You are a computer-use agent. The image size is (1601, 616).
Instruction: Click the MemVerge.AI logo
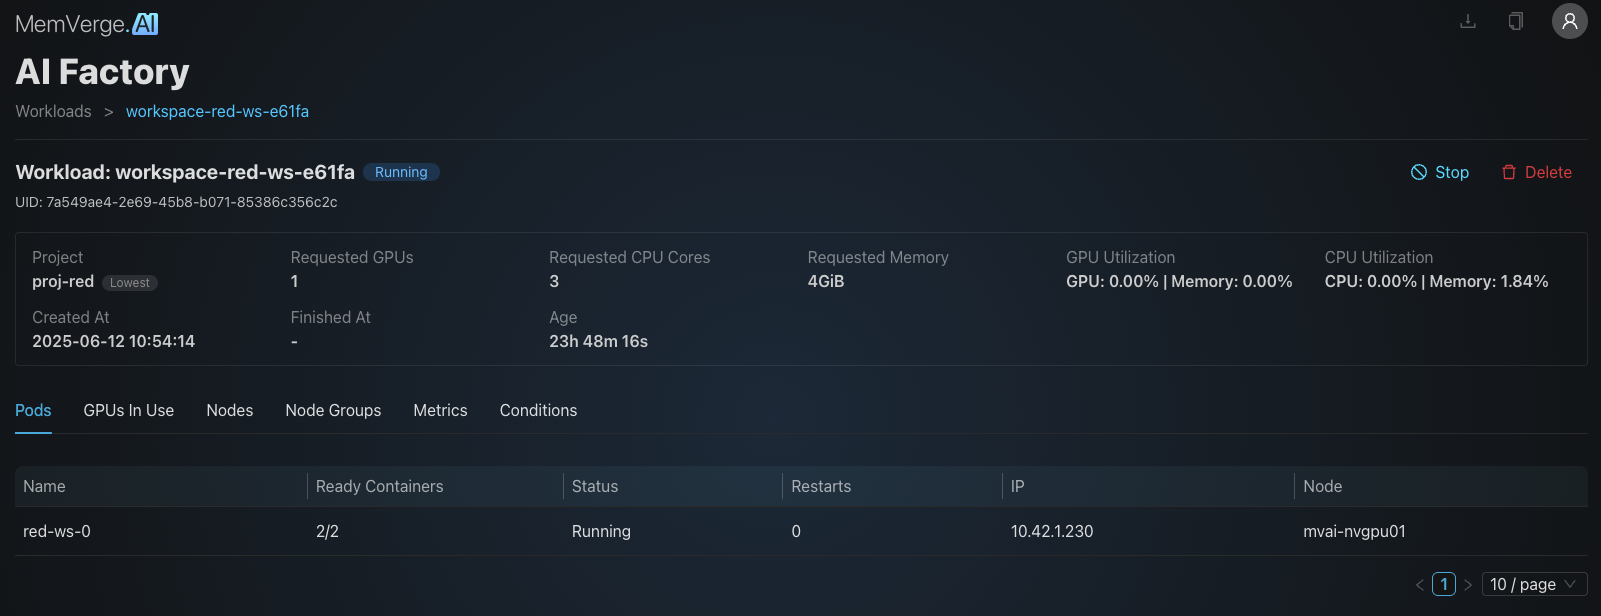[87, 24]
